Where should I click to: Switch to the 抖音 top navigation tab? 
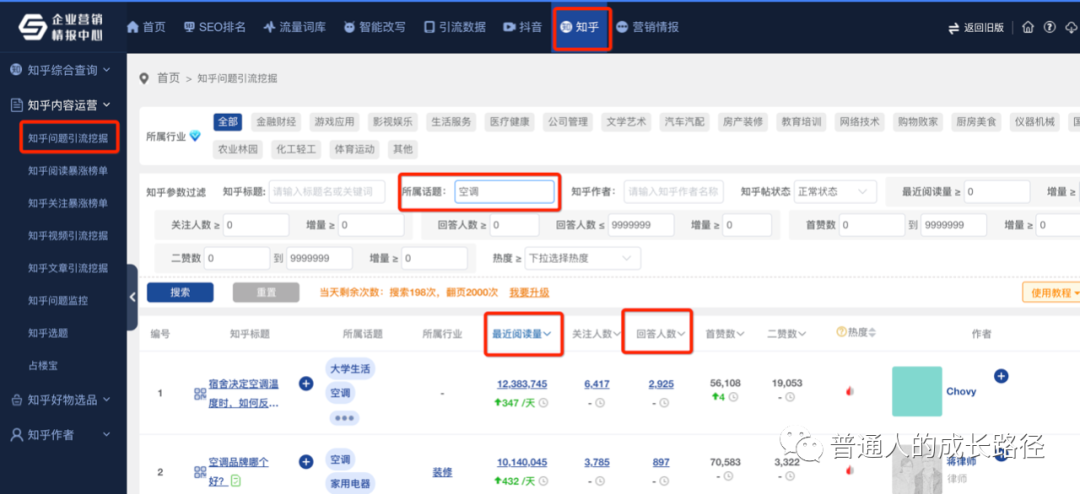522,27
